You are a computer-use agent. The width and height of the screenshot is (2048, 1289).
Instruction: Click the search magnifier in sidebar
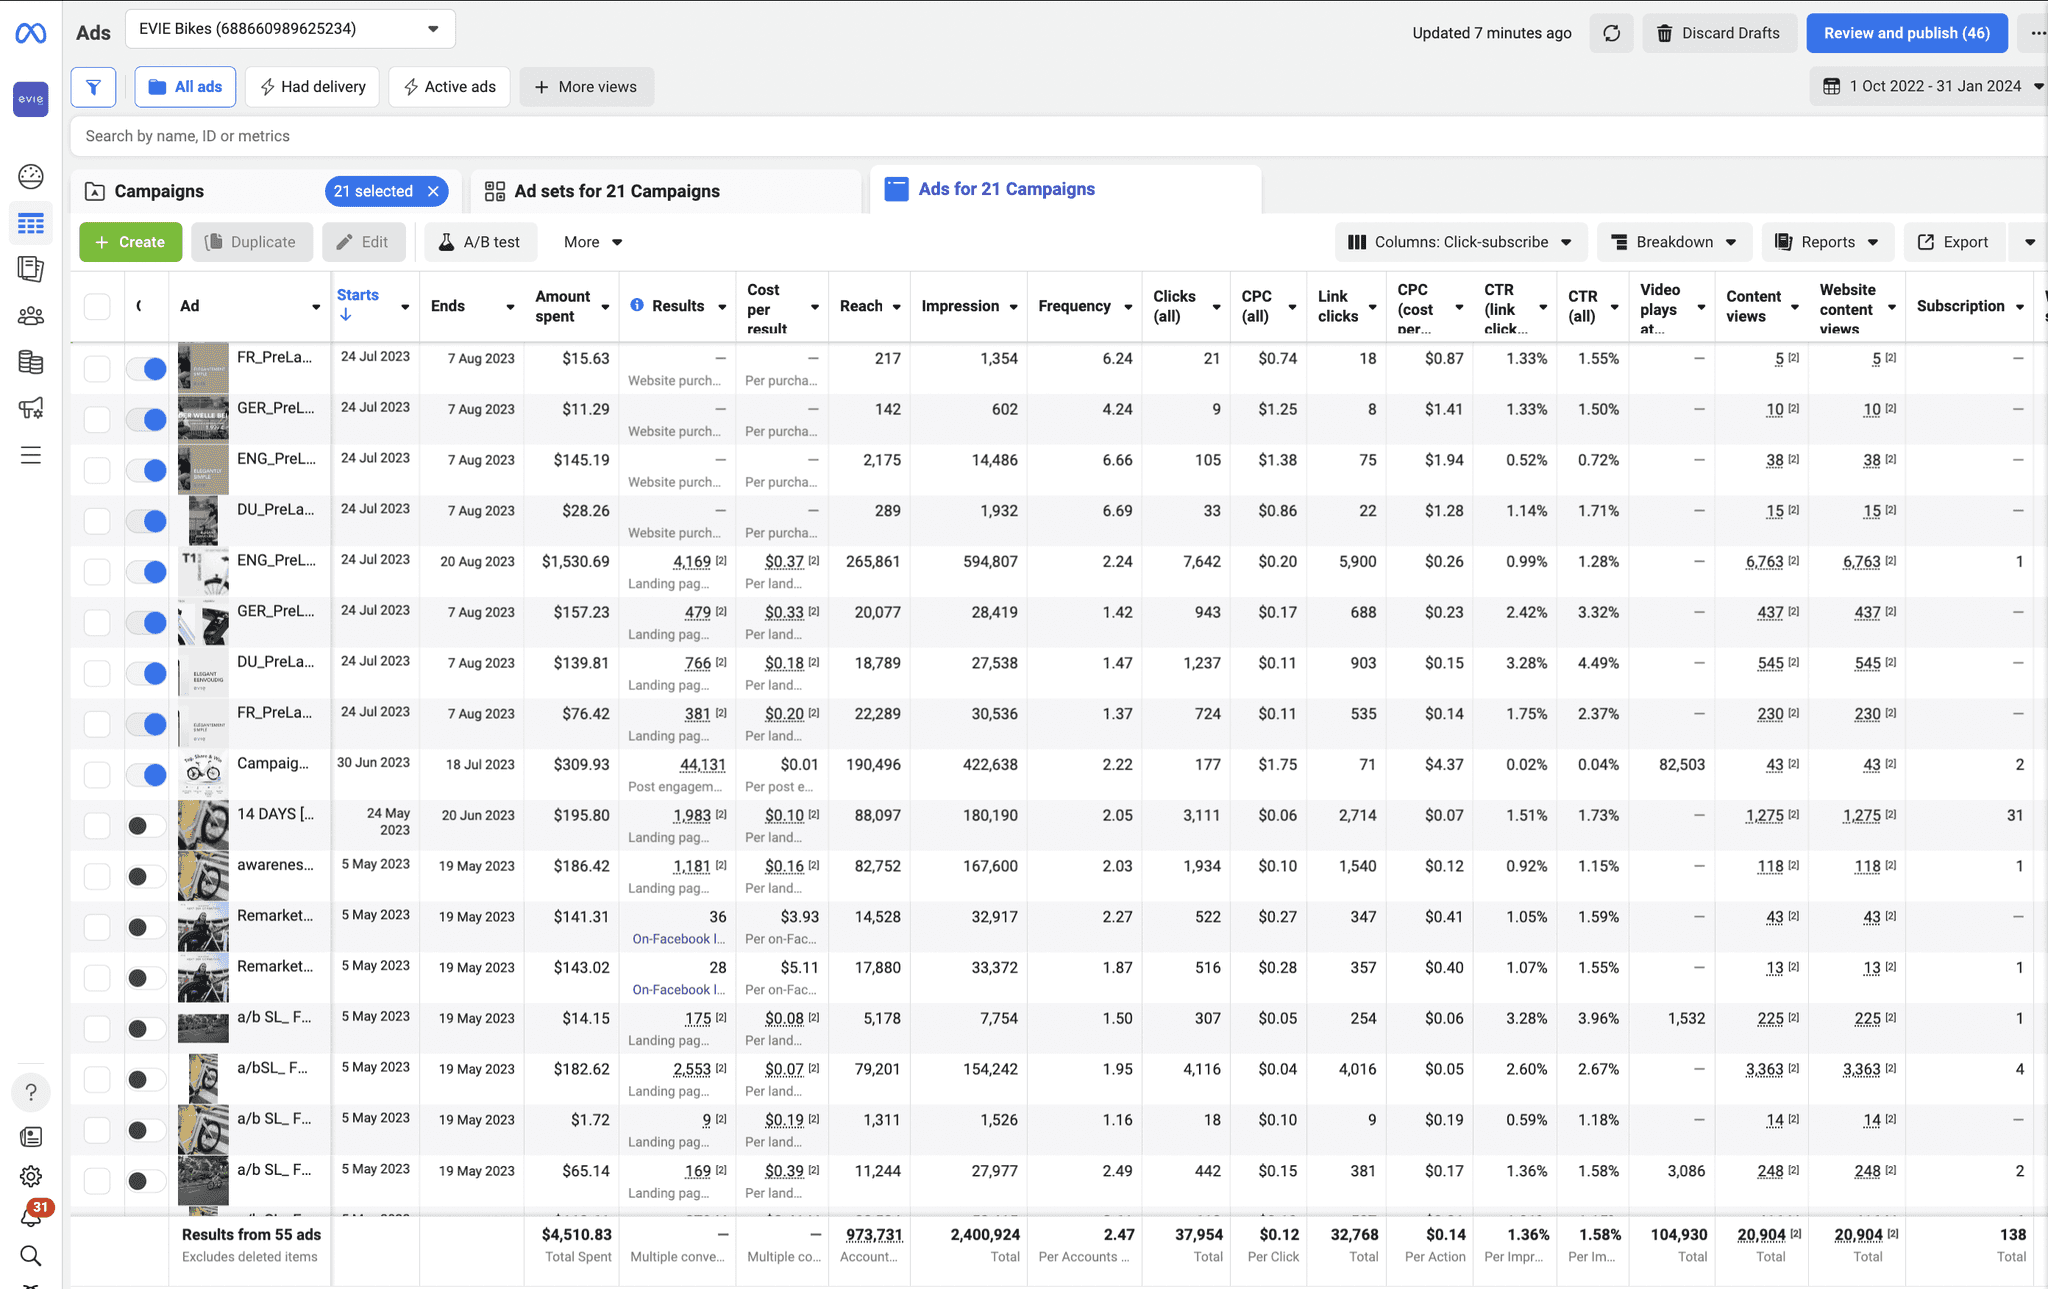pos(31,1256)
